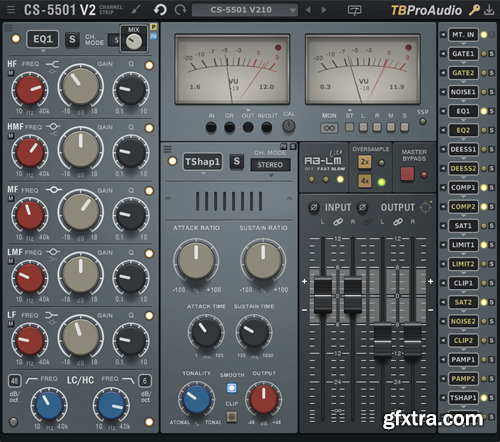Click the input left channel fader
The height and width of the screenshot is (442, 500).
click(323, 295)
